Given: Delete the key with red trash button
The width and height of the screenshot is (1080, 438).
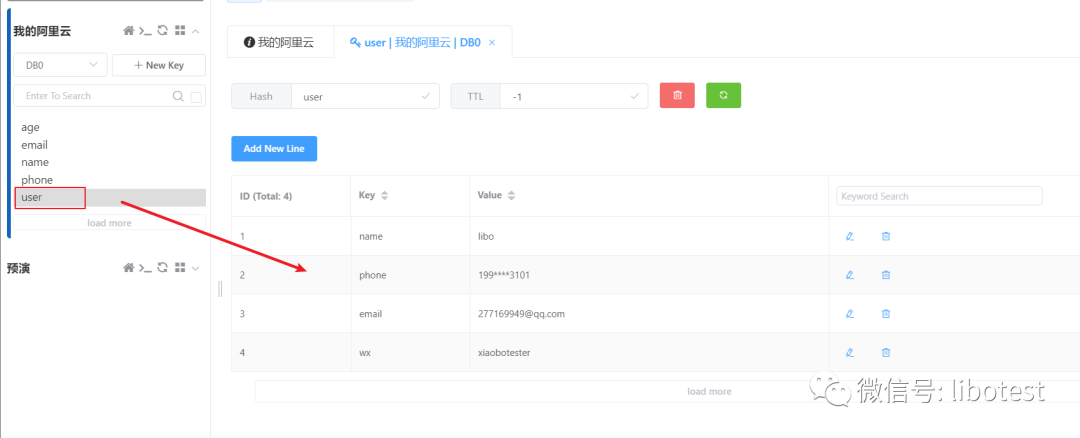Looking at the screenshot, I should [x=677, y=96].
